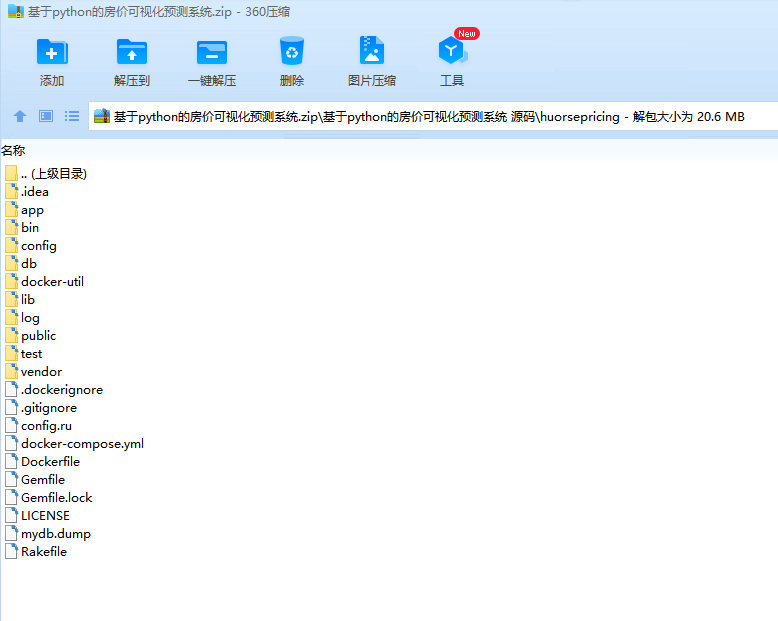Select the public folder
The height and width of the screenshot is (621, 778).
click(31, 336)
